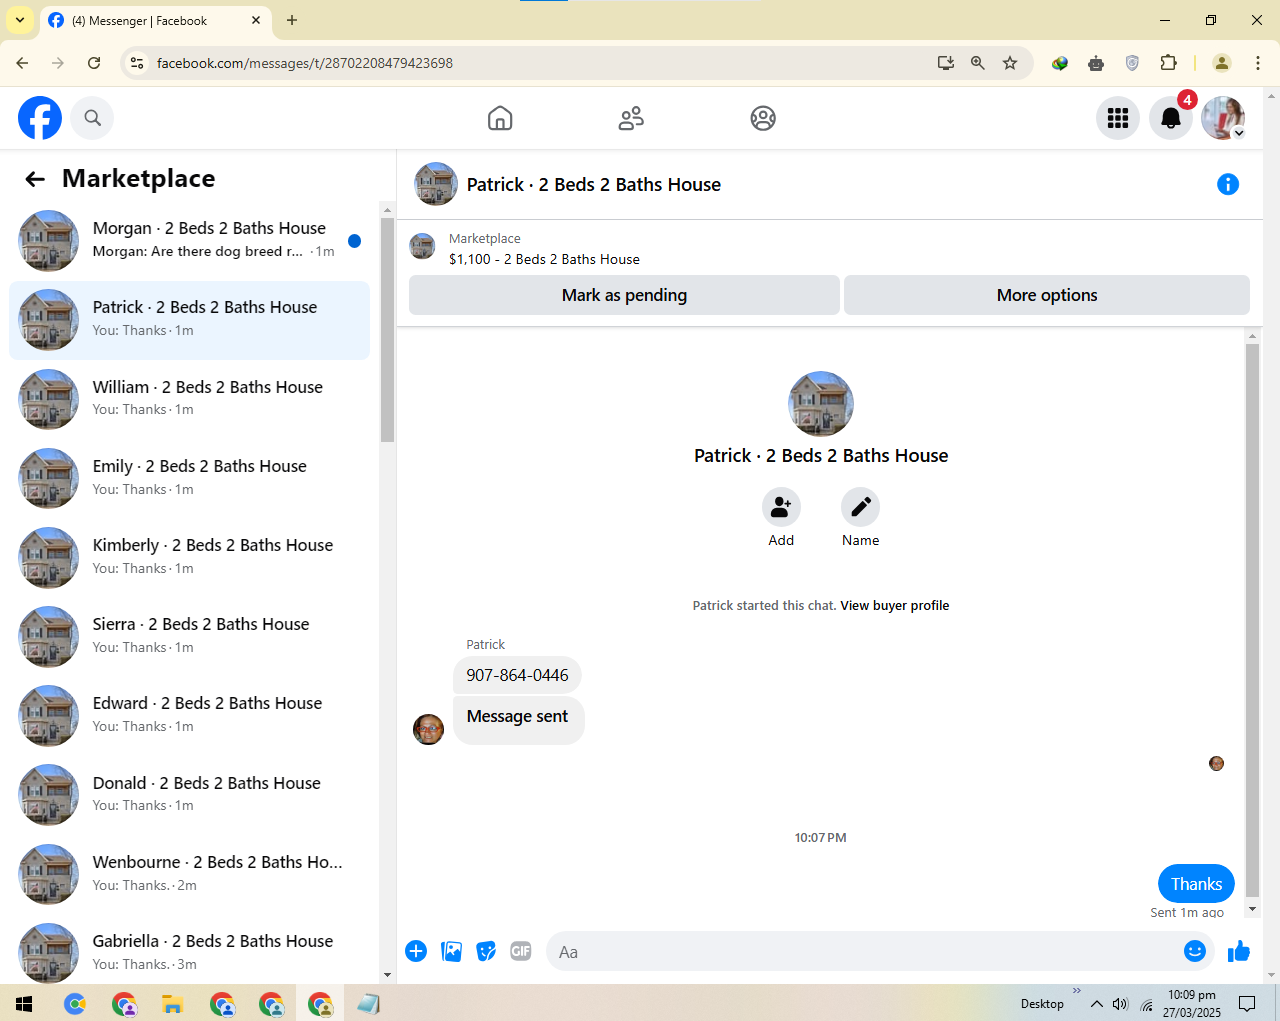Open a new browser tab
1280x1021 pixels.
(x=292, y=20)
